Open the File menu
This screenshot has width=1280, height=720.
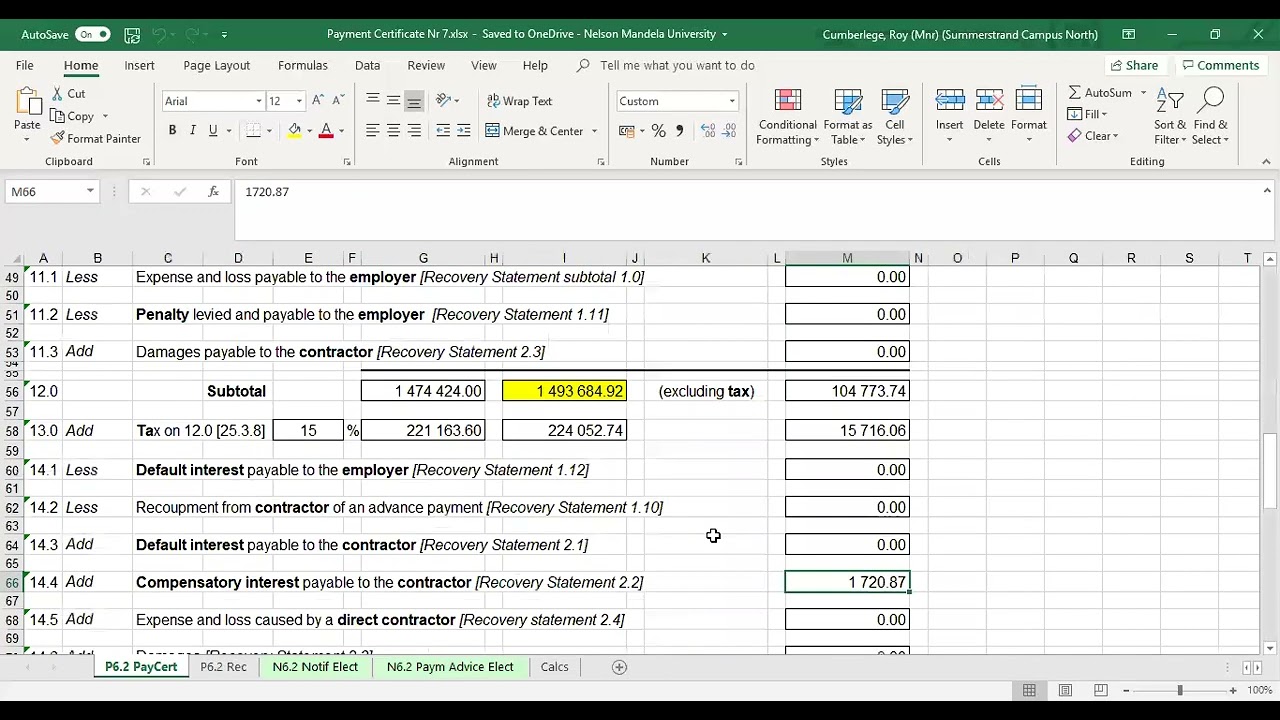(25, 65)
